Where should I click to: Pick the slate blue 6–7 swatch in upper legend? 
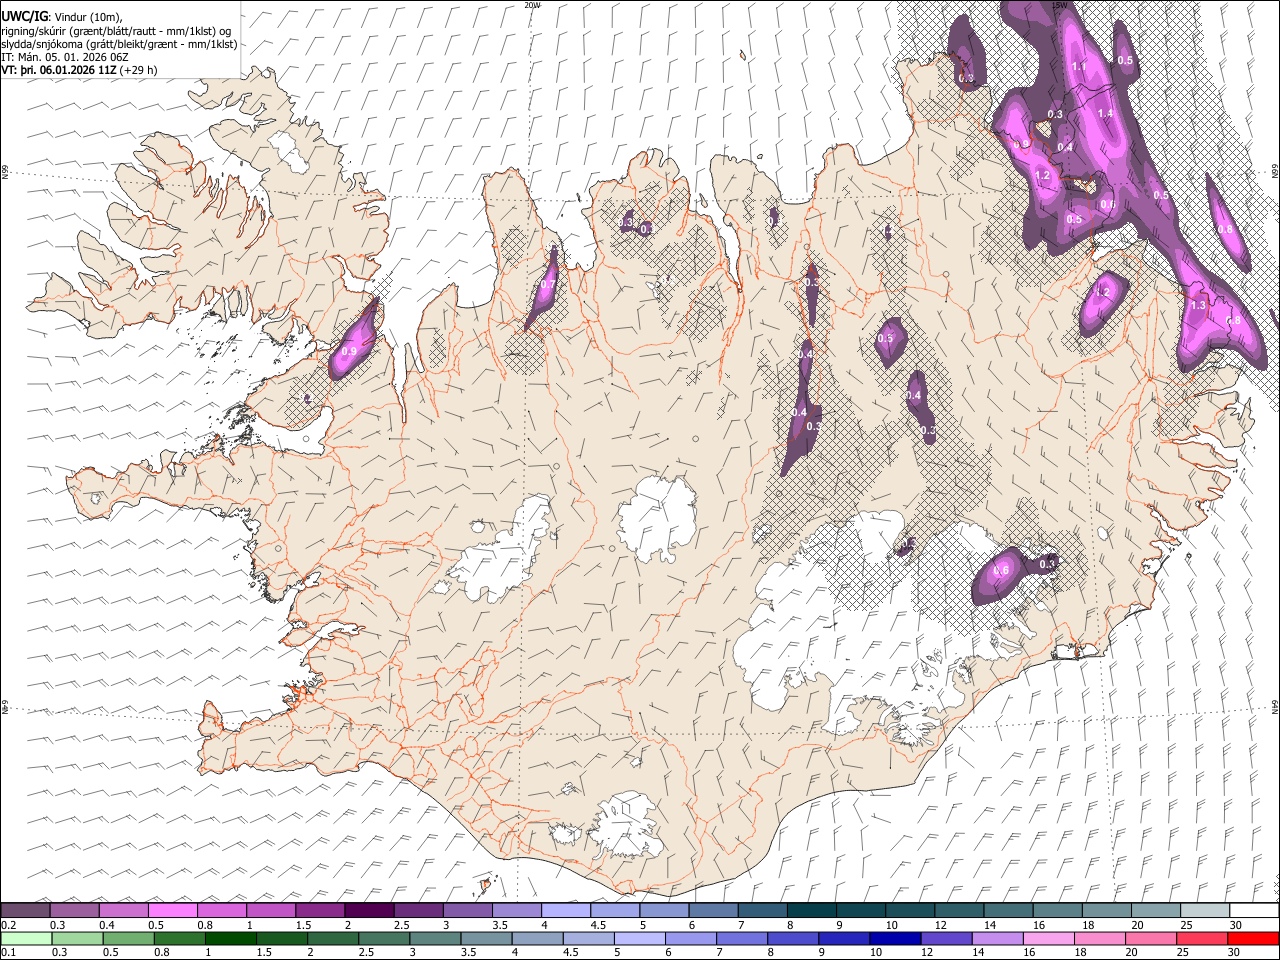point(713,911)
